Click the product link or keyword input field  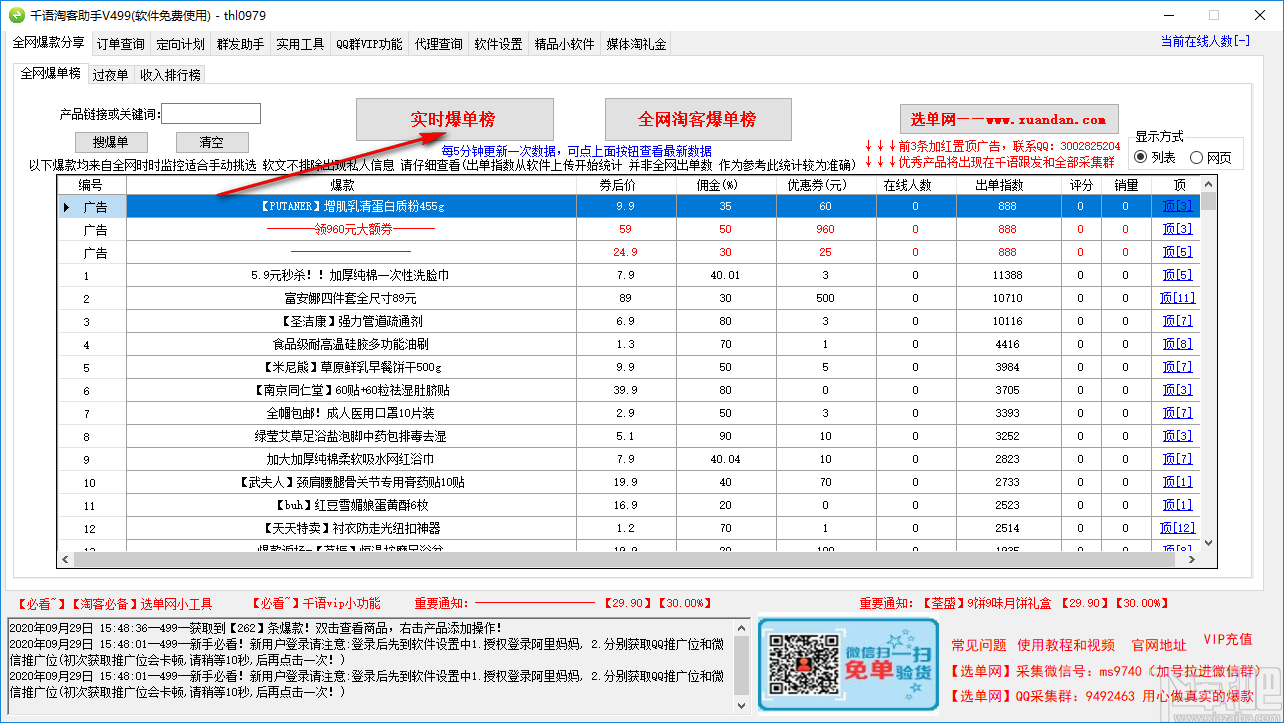[211, 114]
